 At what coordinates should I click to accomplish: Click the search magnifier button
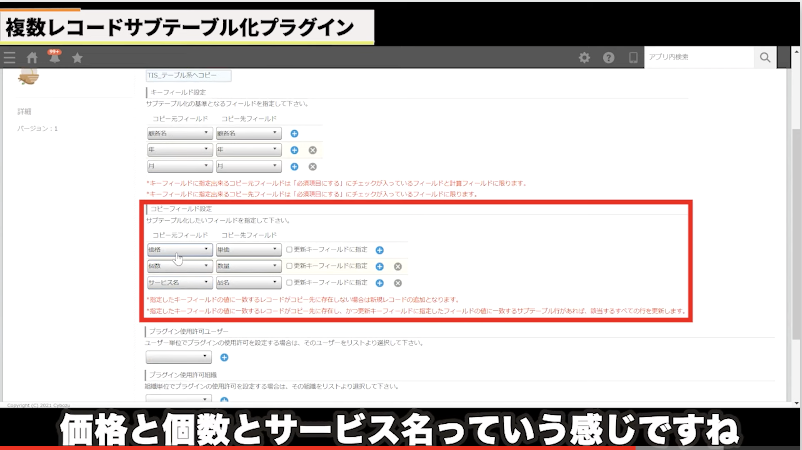[764, 58]
